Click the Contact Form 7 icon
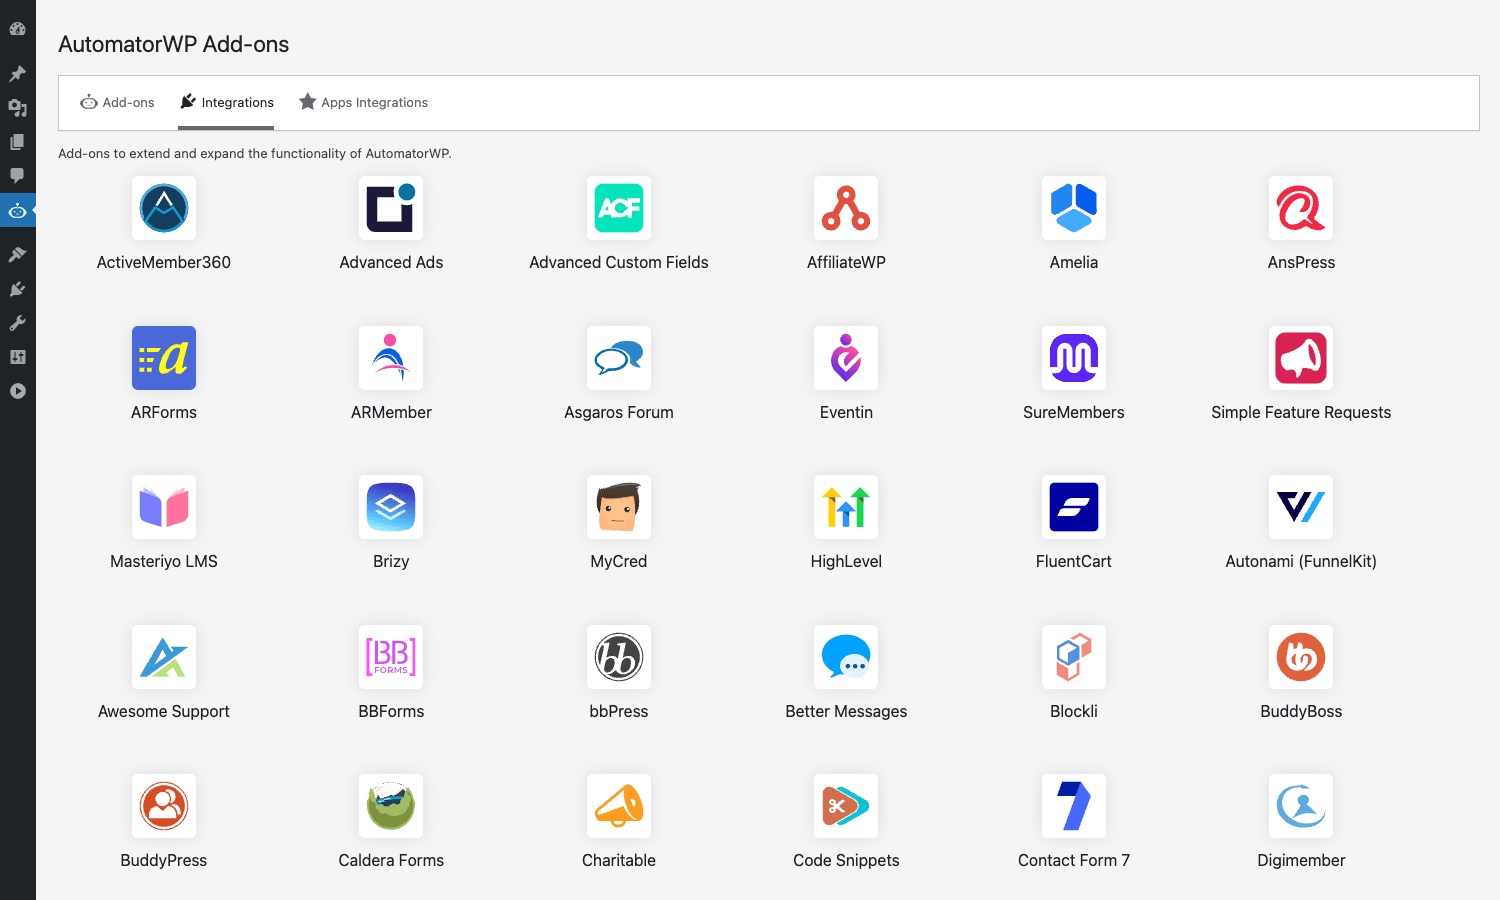The width and height of the screenshot is (1500, 900). 1074,806
